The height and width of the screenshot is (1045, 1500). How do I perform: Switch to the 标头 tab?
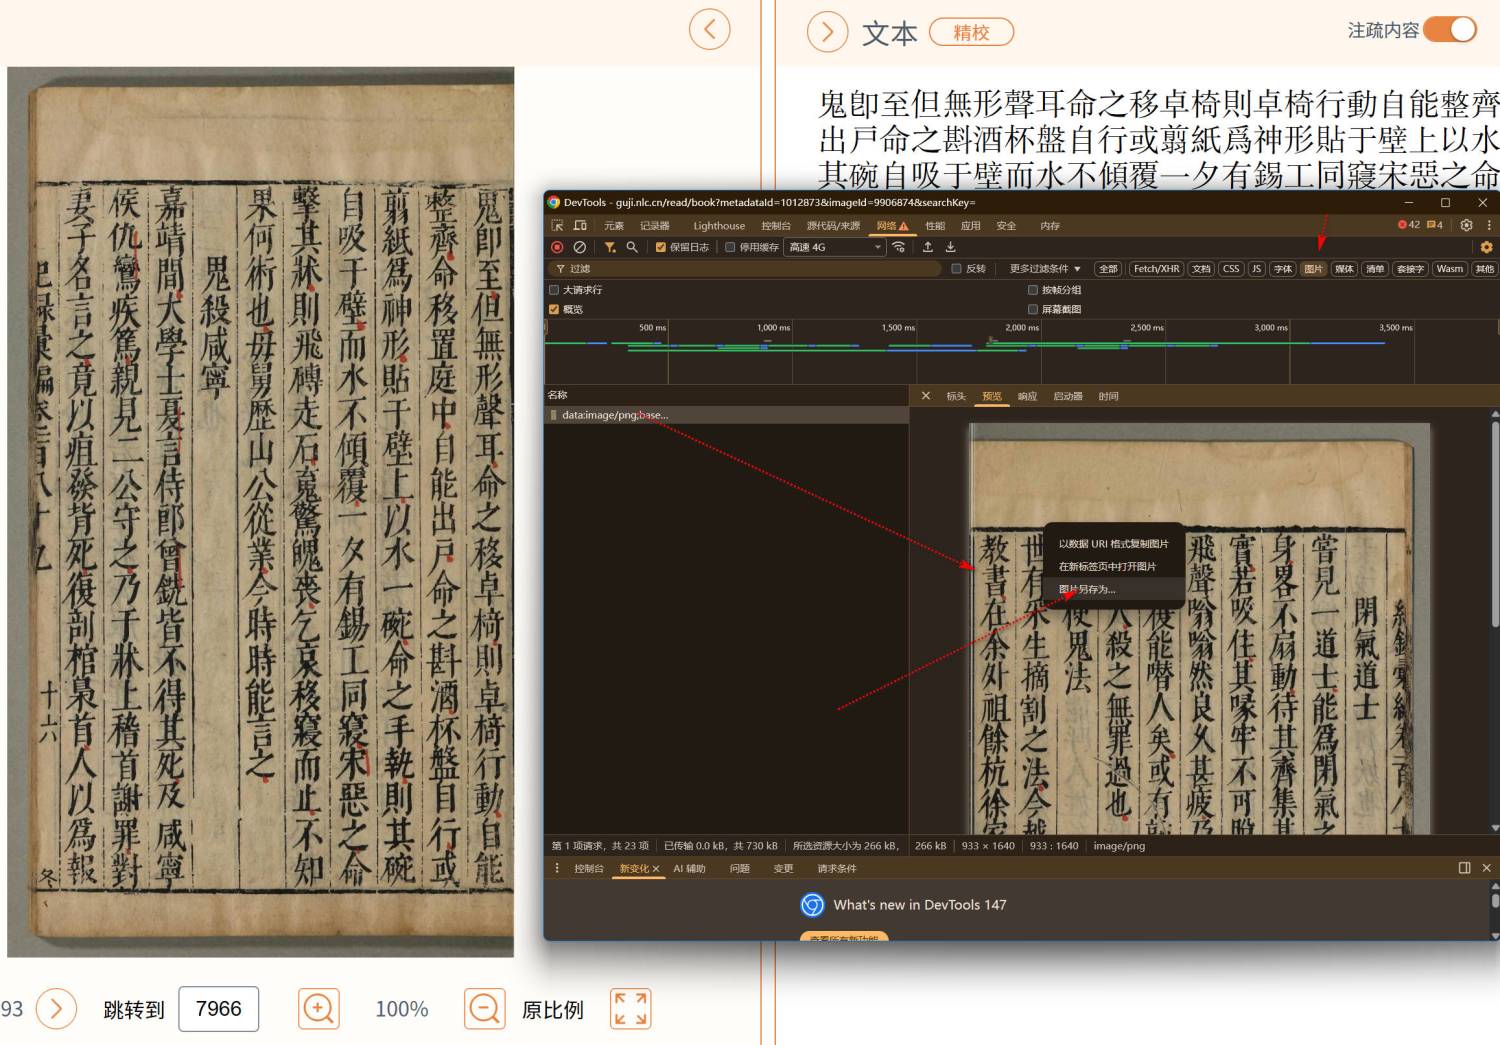click(x=956, y=396)
